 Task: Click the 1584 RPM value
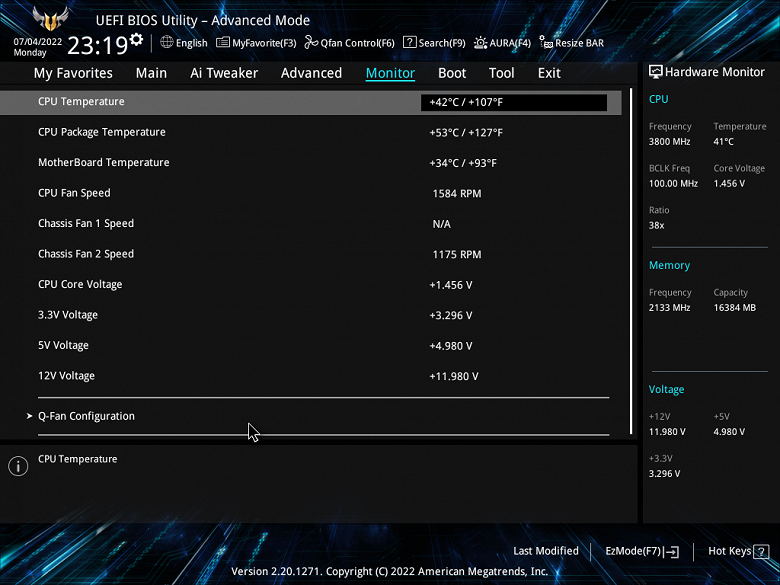(457, 194)
